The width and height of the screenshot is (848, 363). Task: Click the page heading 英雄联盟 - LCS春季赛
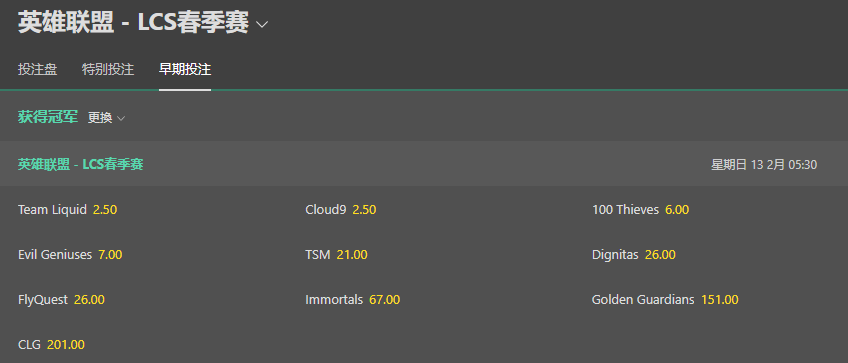[x=133, y=23]
